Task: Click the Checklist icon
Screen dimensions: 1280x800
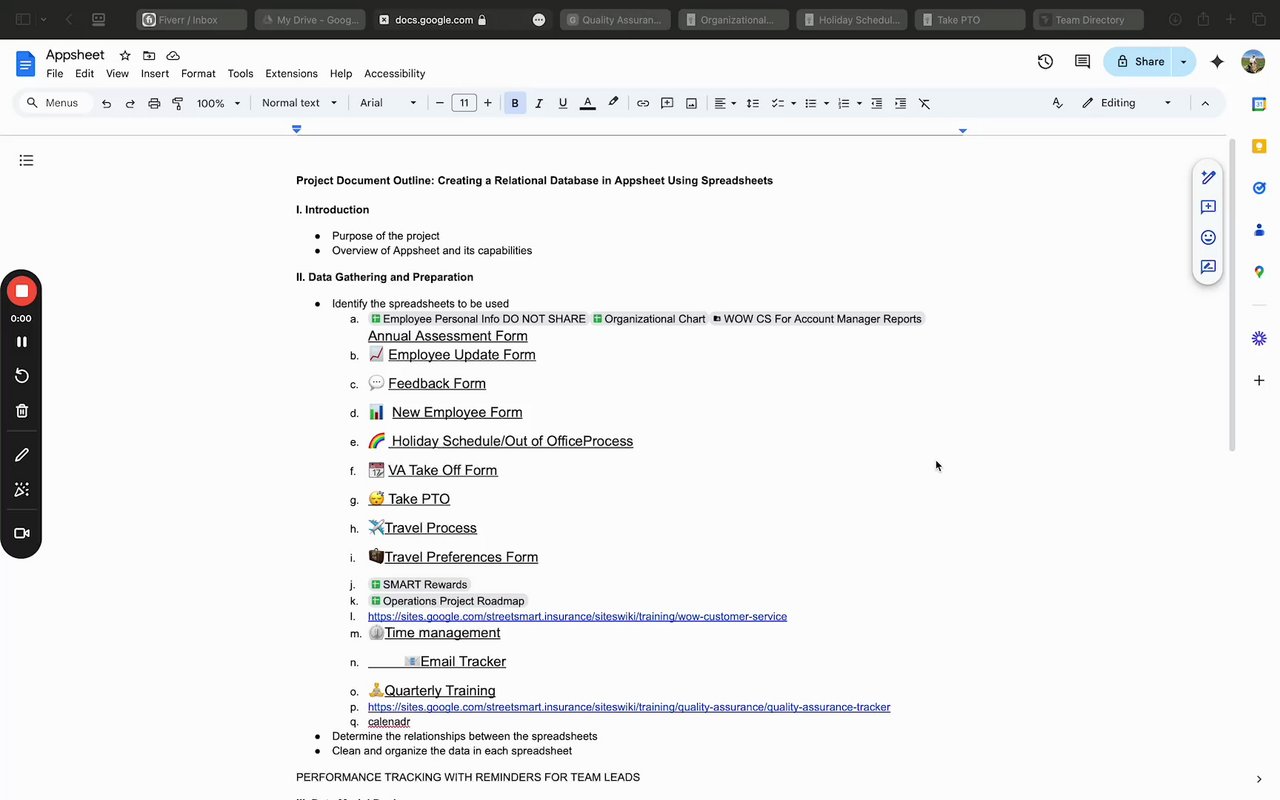Action: (777, 103)
